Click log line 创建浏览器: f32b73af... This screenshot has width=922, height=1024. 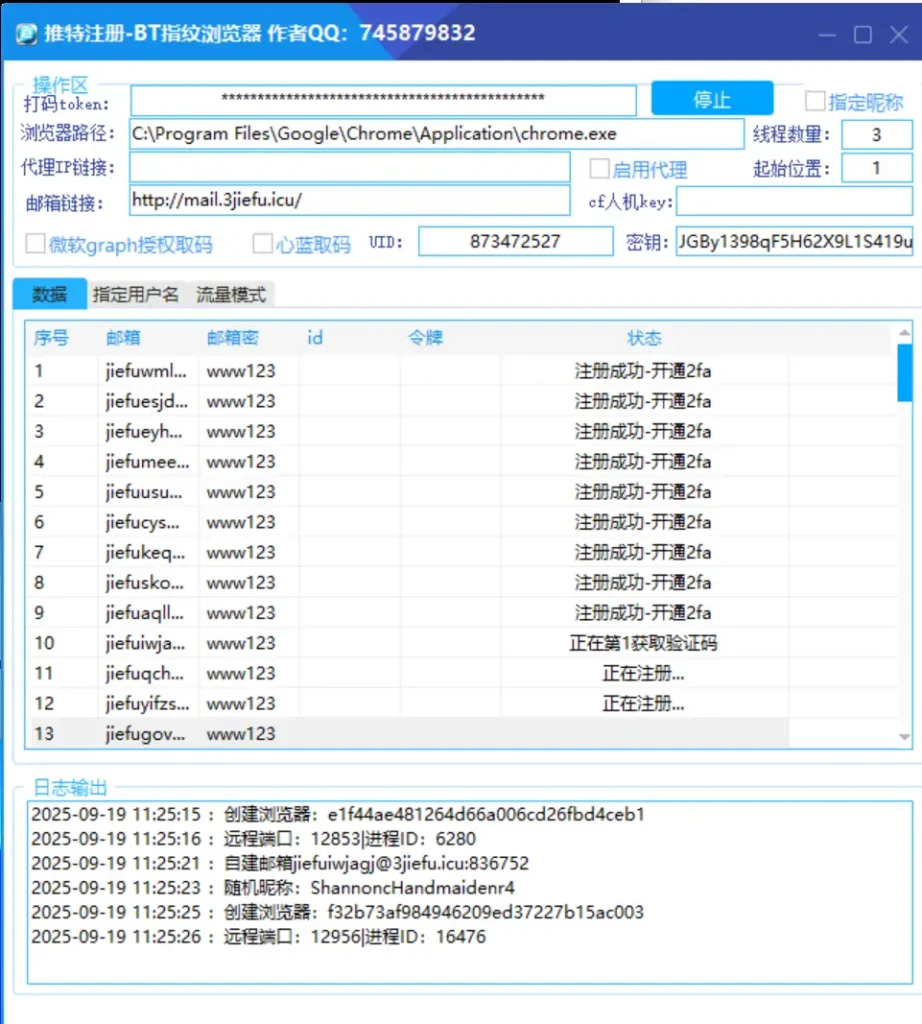click(x=338, y=912)
